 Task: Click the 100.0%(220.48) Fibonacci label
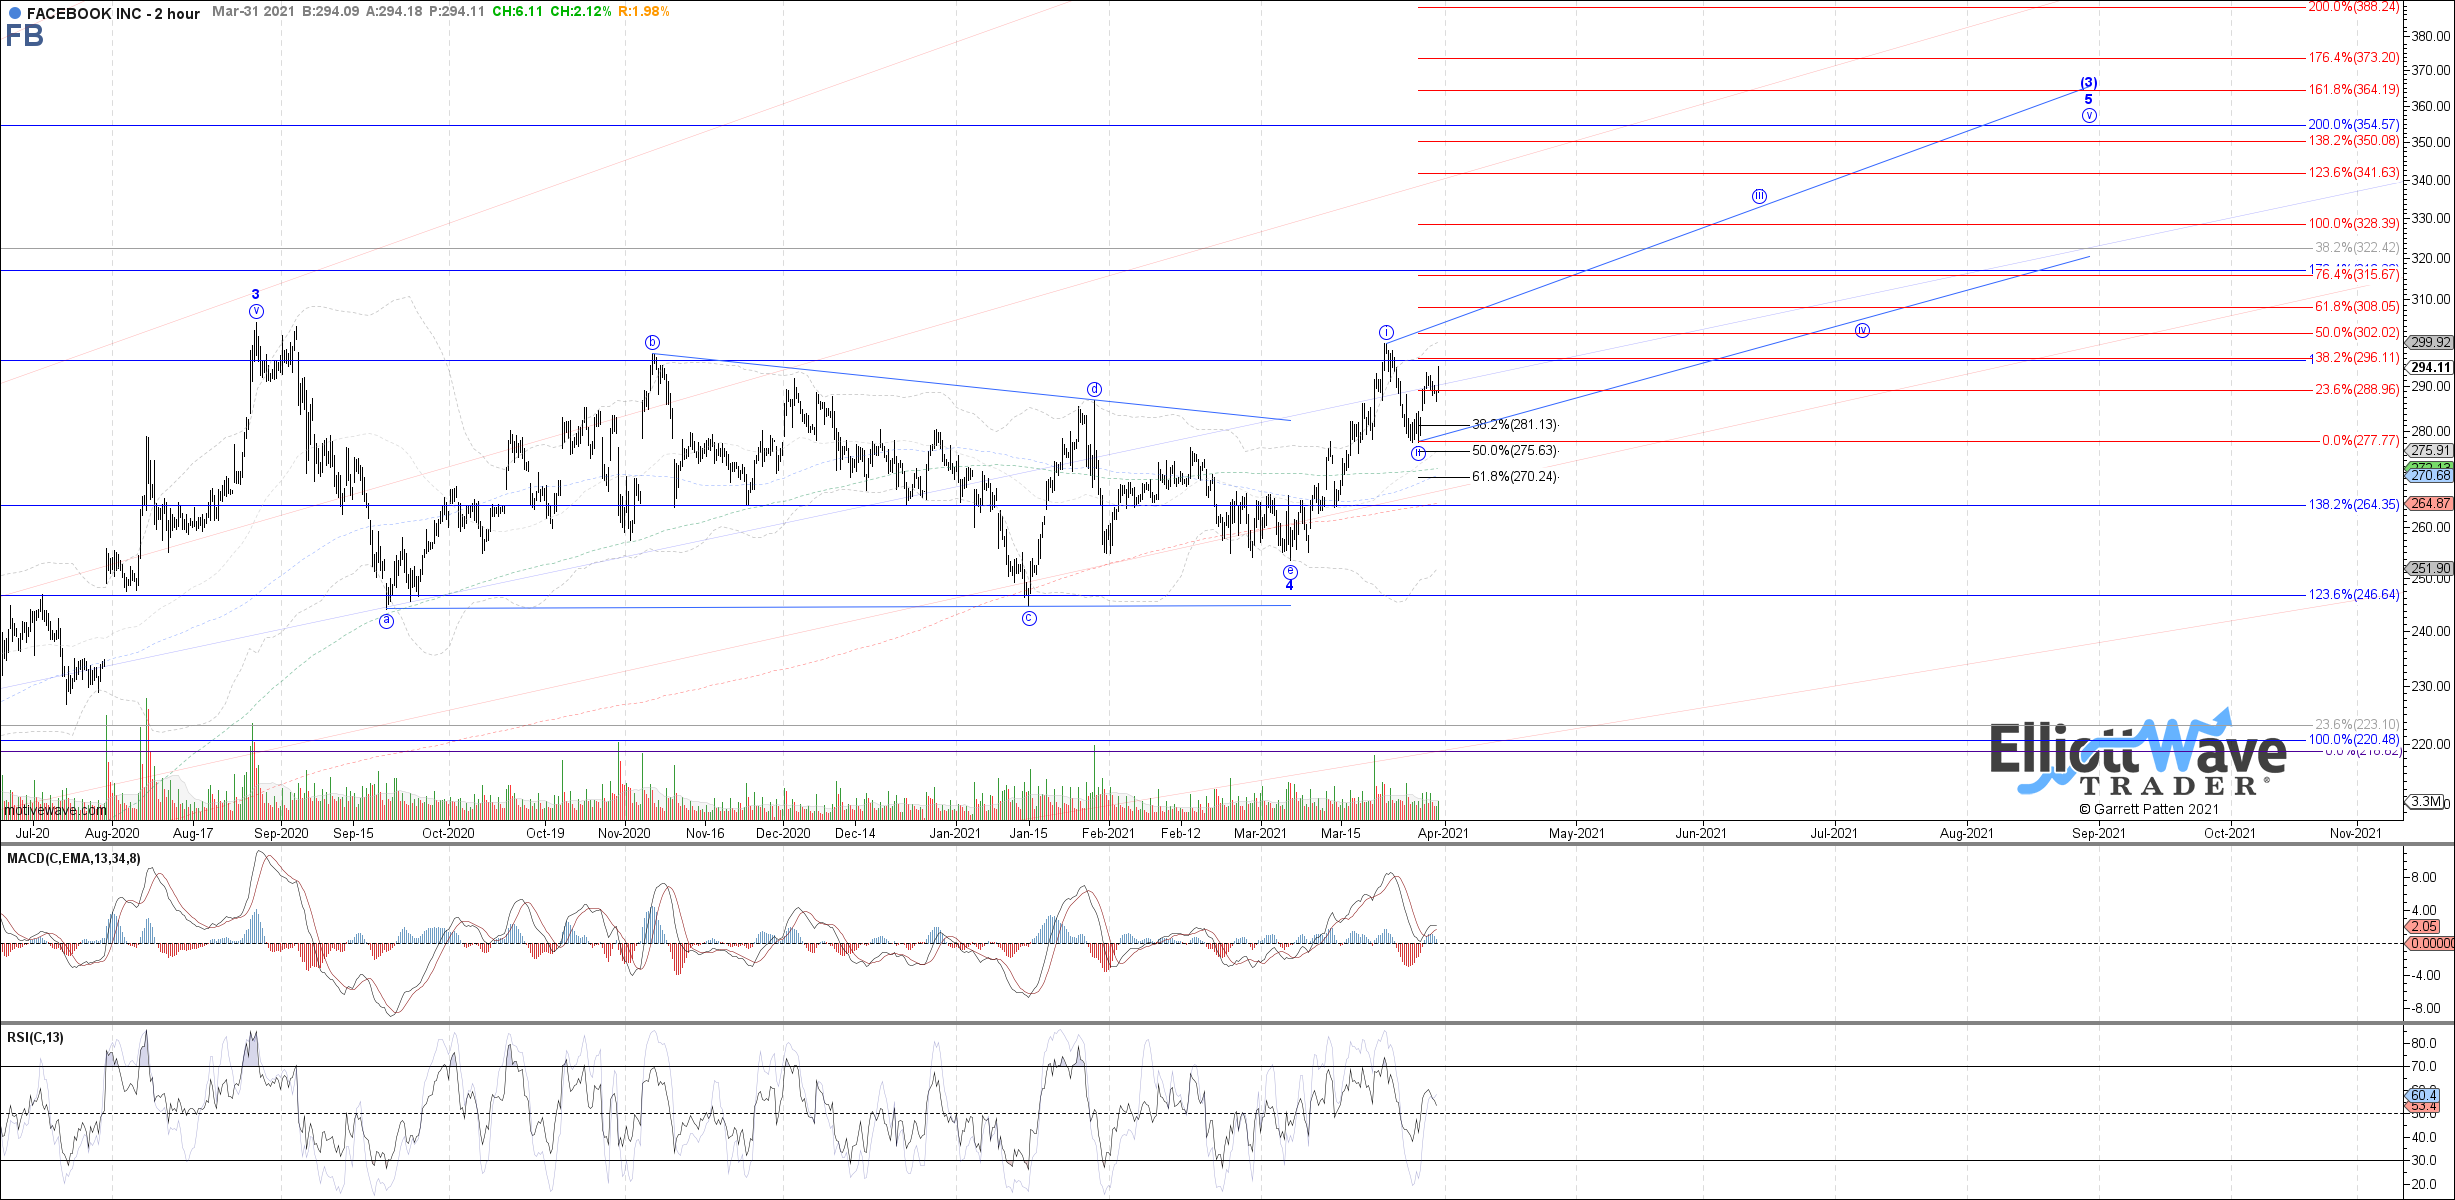point(2354,740)
